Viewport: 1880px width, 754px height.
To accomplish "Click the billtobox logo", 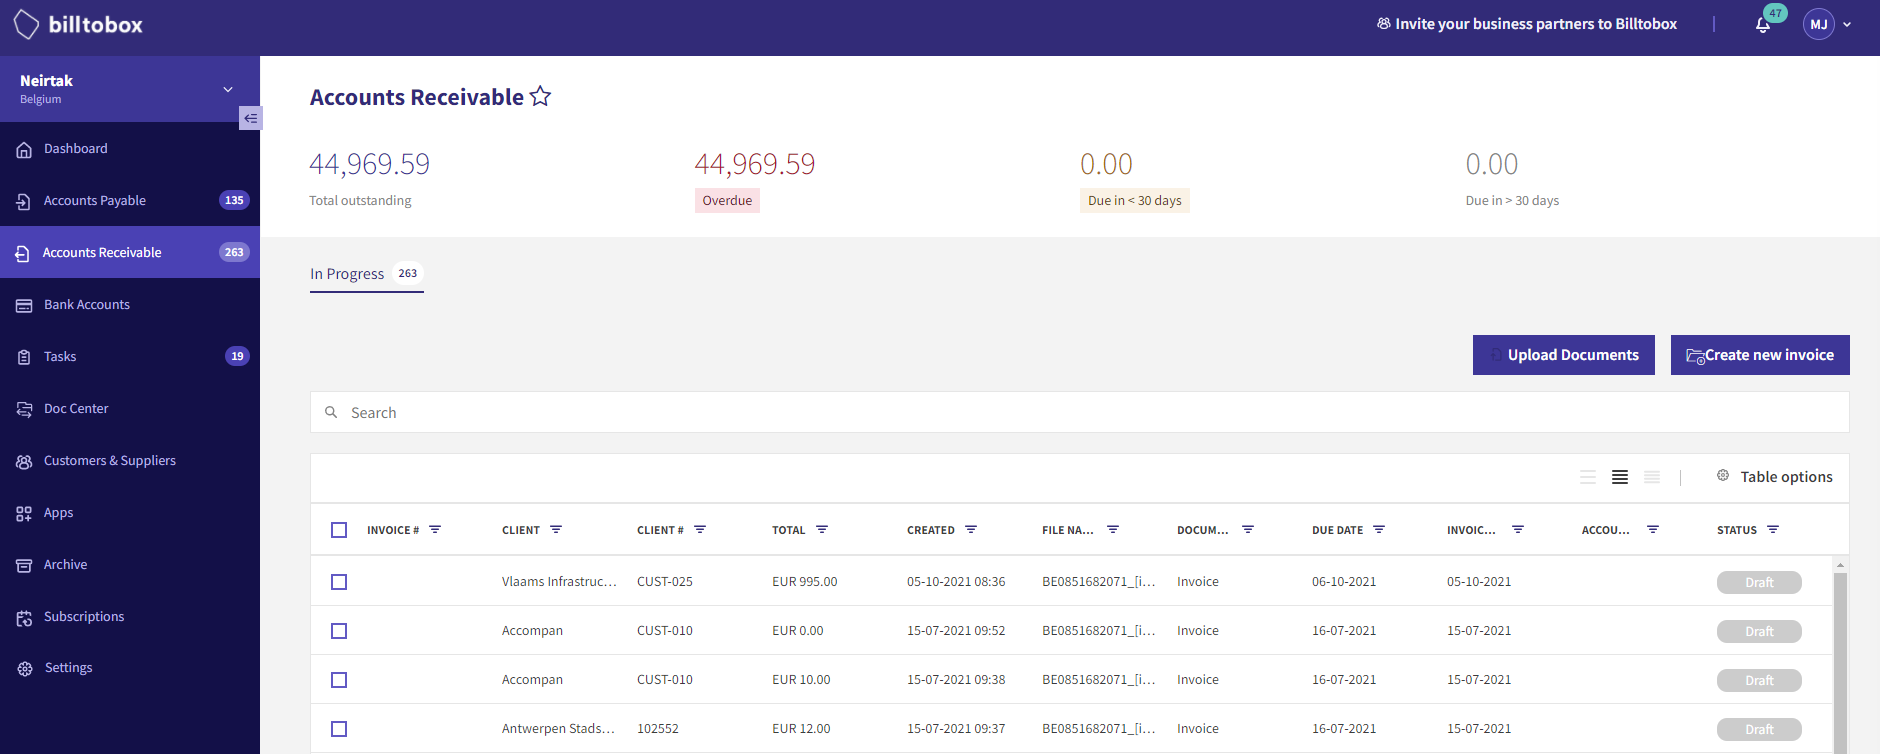I will pos(78,25).
